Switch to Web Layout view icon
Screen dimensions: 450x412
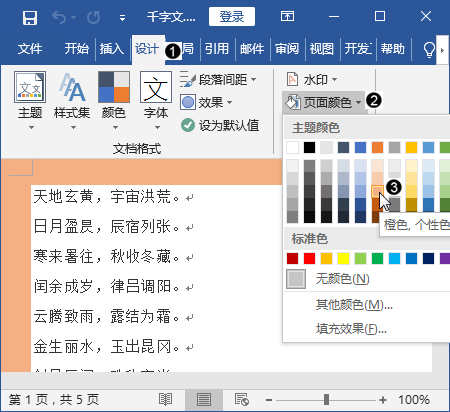[x=242, y=399]
